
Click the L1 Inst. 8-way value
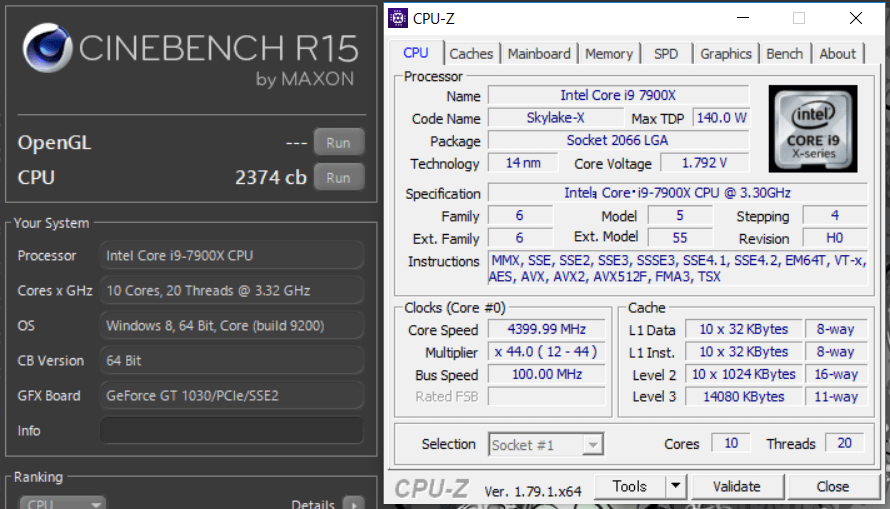point(836,352)
